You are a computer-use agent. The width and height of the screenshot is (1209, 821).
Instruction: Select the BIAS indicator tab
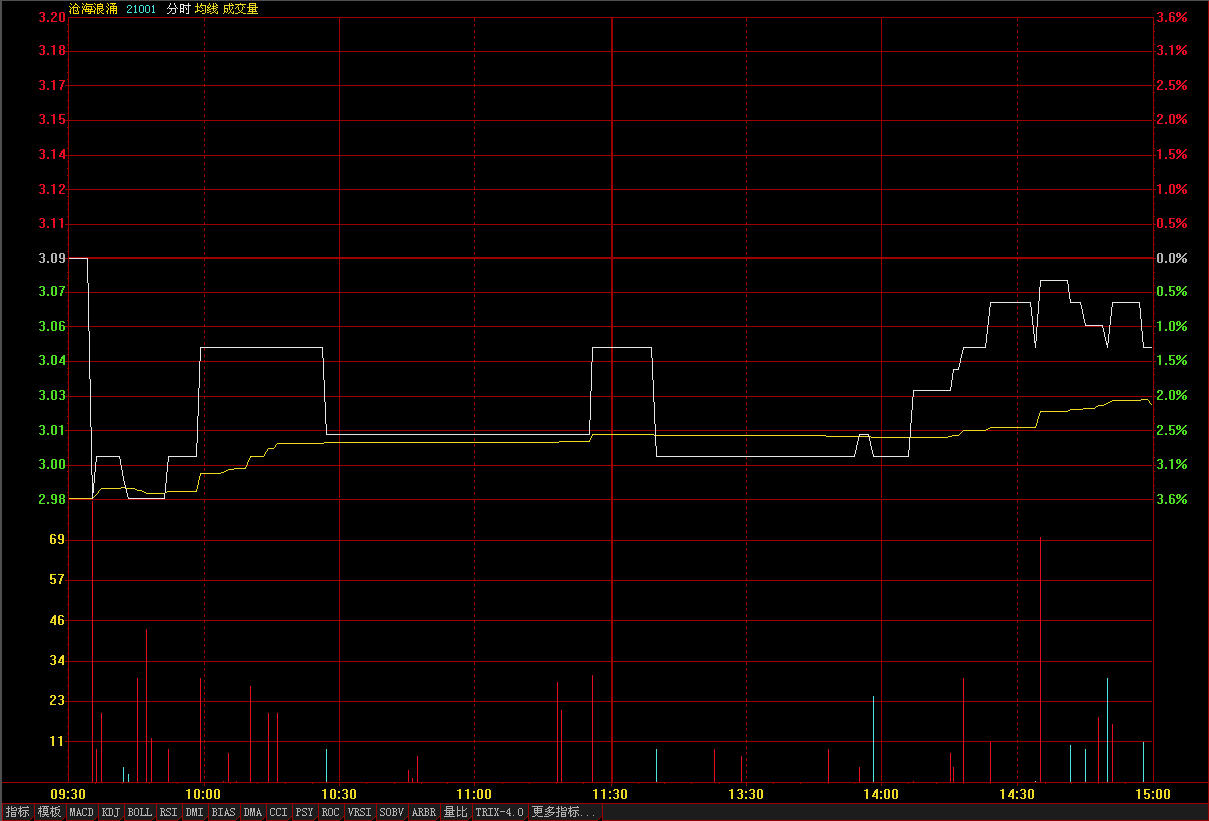tap(225, 812)
